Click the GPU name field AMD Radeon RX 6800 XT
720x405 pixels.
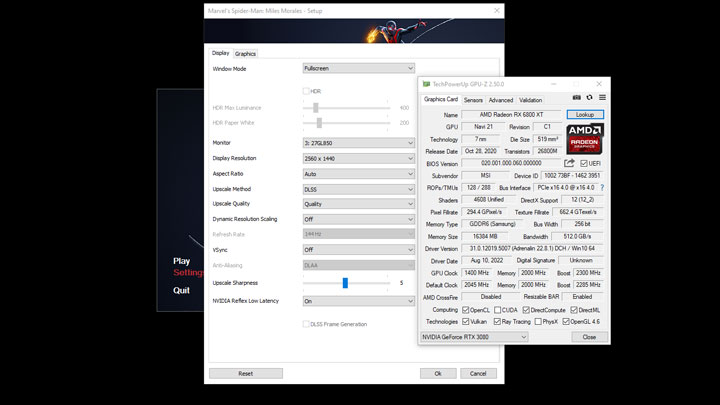511,115
